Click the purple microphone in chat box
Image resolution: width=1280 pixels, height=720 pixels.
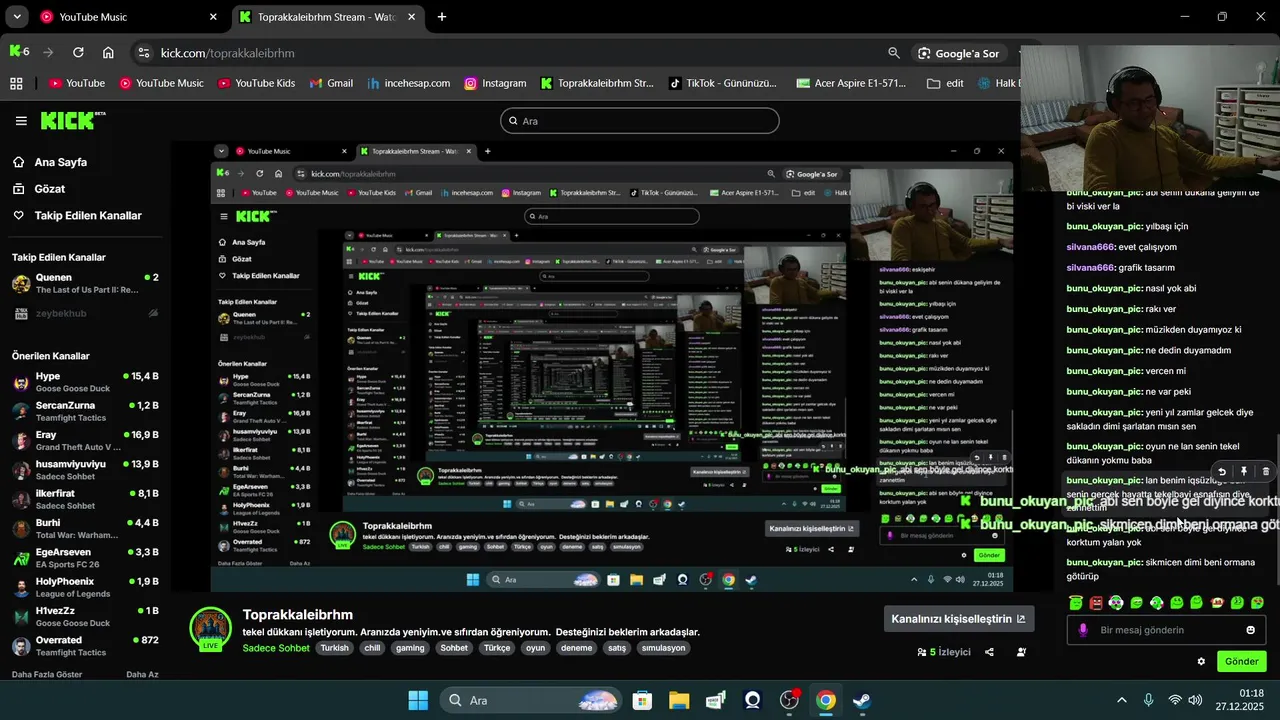(x=1083, y=630)
